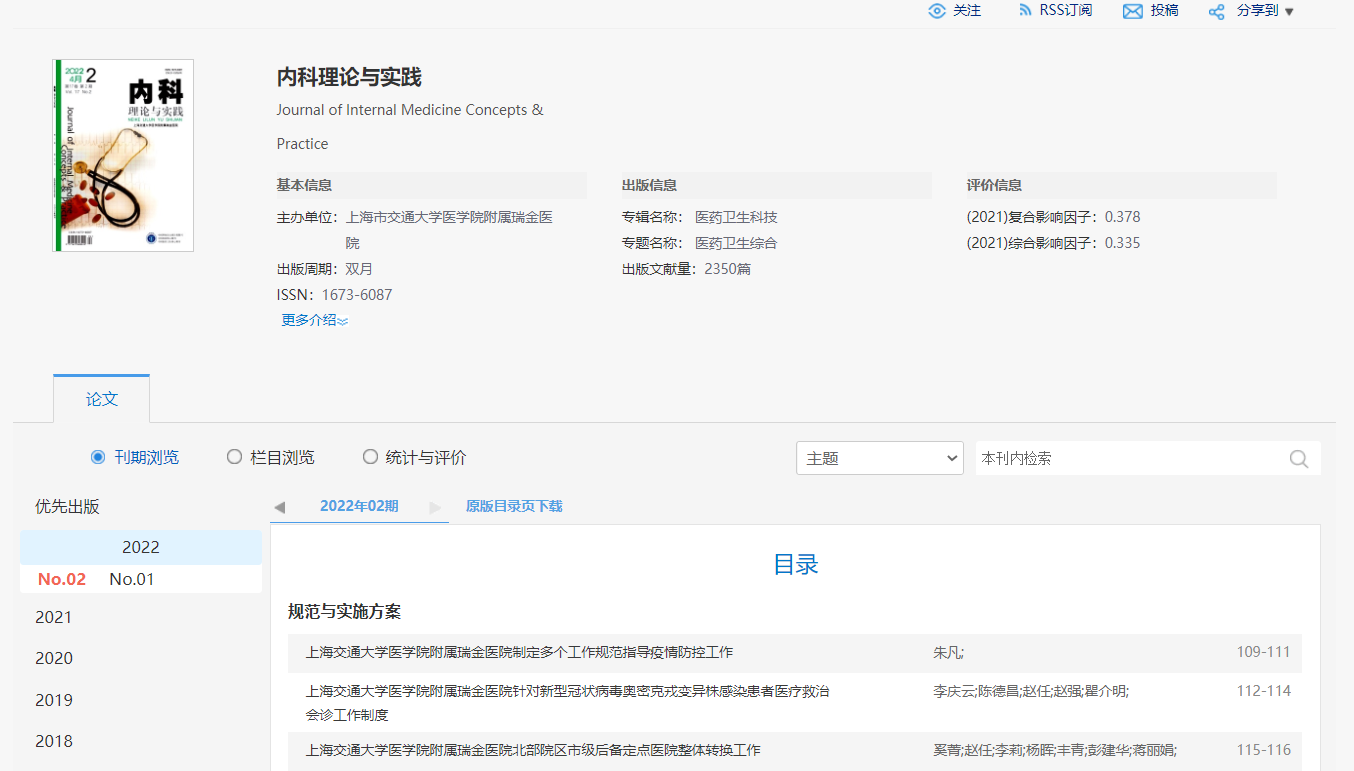Click the 投稿 submission envelope icon
Image resolution: width=1354 pixels, height=771 pixels.
(x=1131, y=11)
